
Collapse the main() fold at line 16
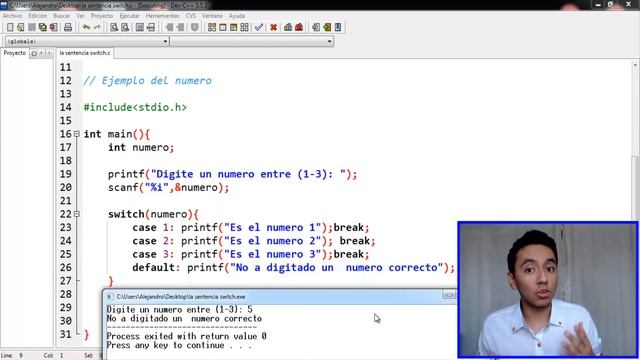[x=77, y=134]
